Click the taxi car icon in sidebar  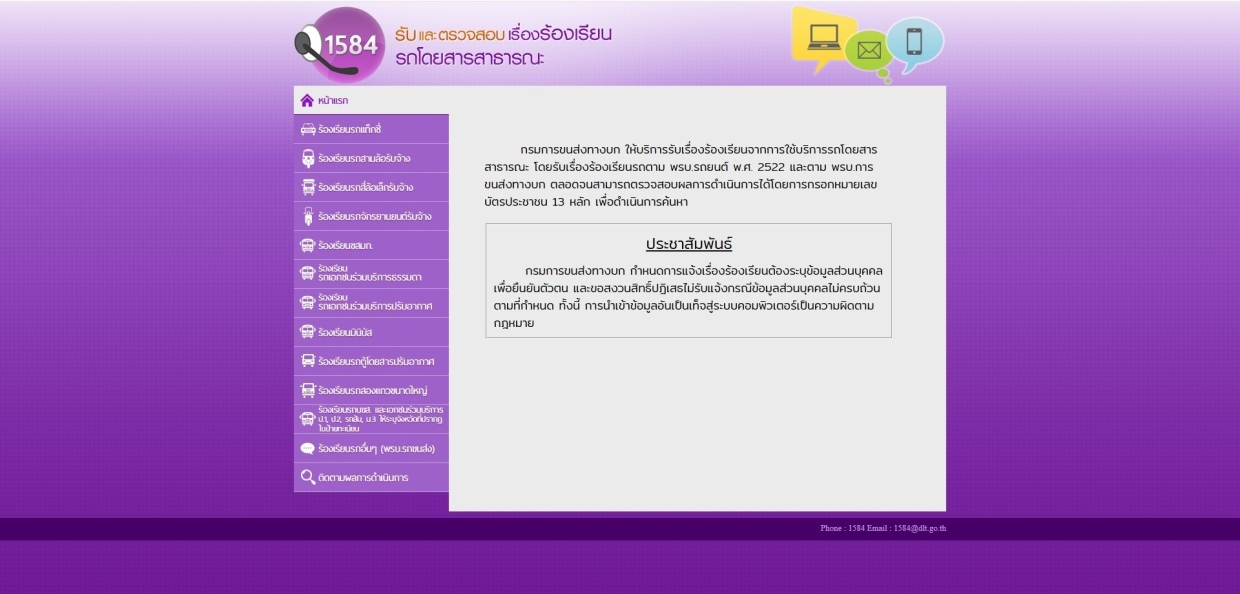point(308,129)
